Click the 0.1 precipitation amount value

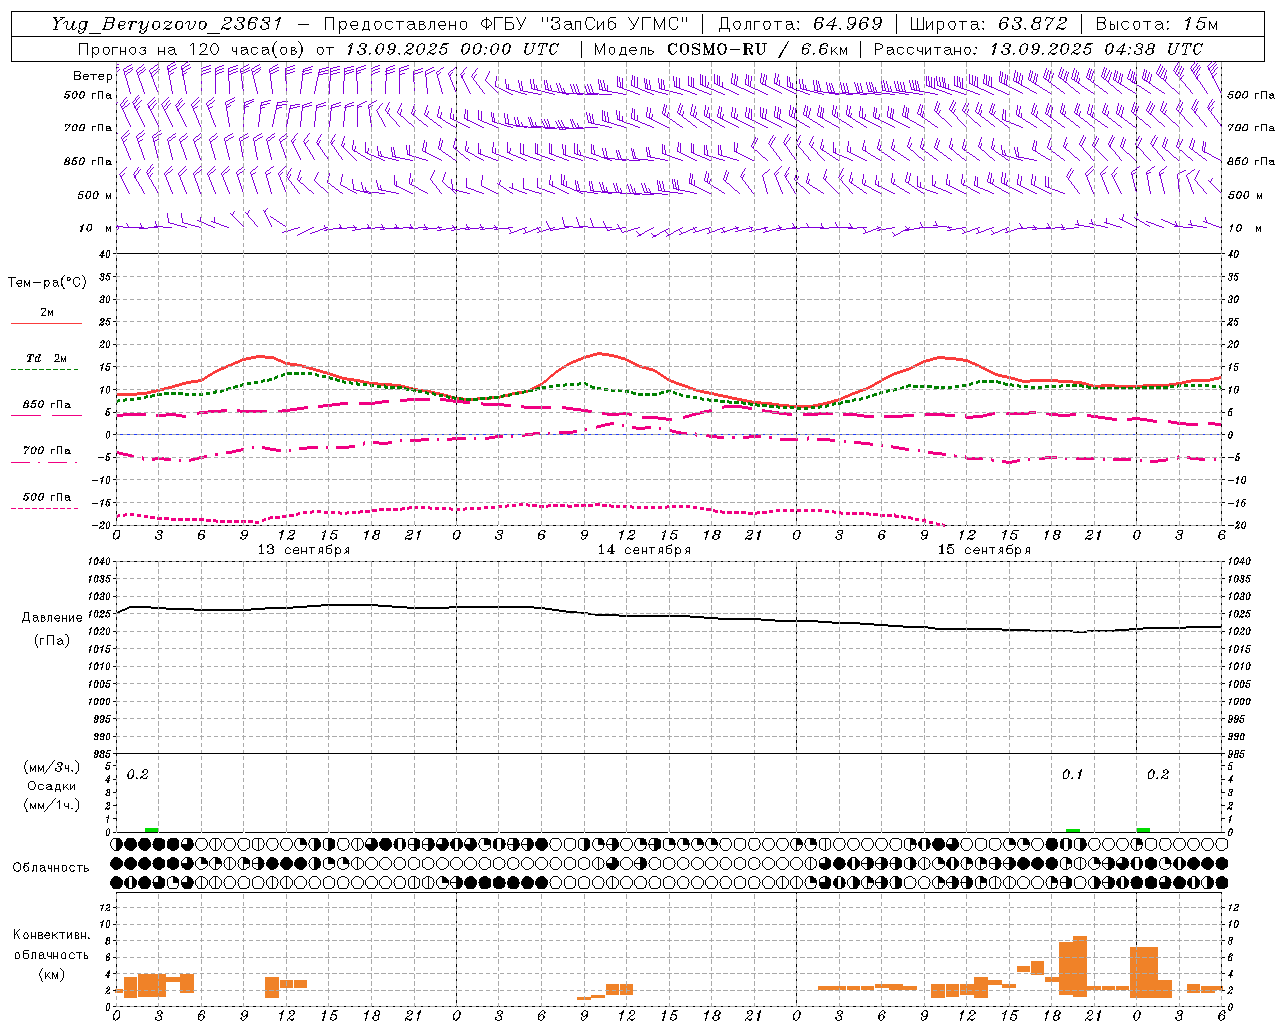(x=1072, y=775)
